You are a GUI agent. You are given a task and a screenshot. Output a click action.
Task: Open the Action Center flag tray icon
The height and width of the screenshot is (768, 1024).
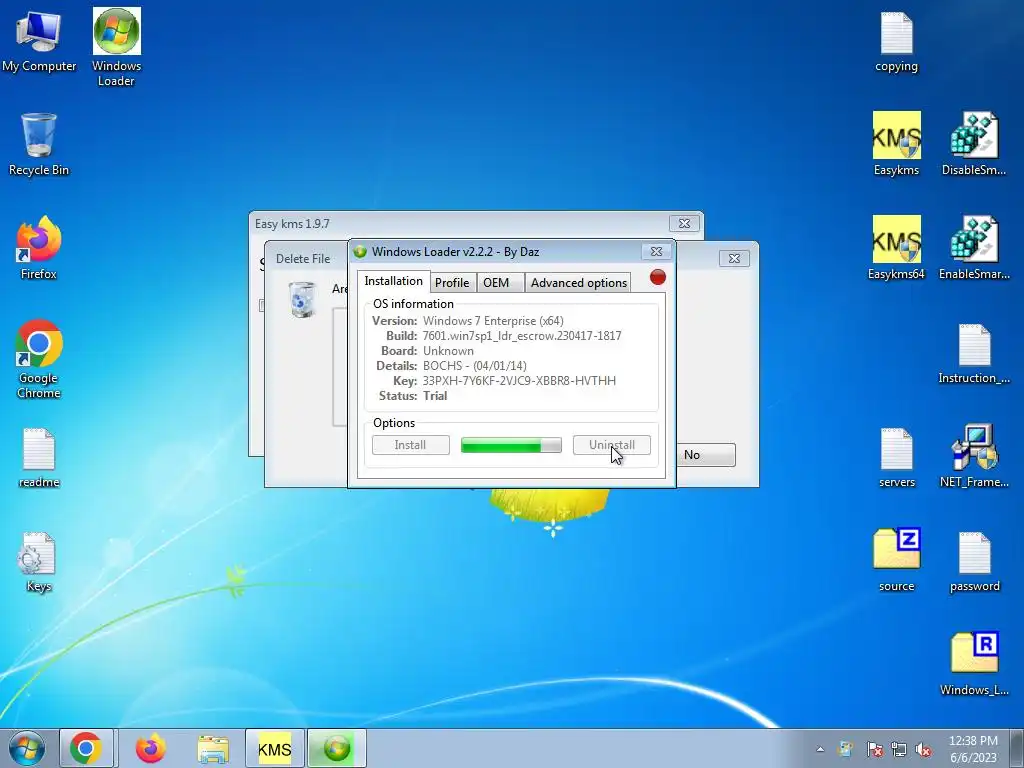[x=874, y=749]
